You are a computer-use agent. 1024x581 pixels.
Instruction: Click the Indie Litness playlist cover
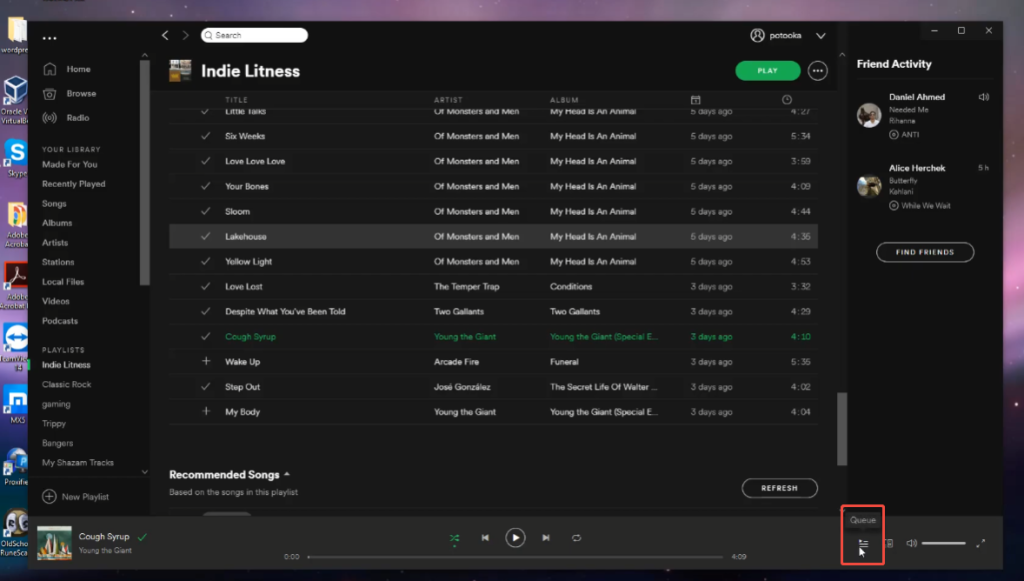coord(180,71)
